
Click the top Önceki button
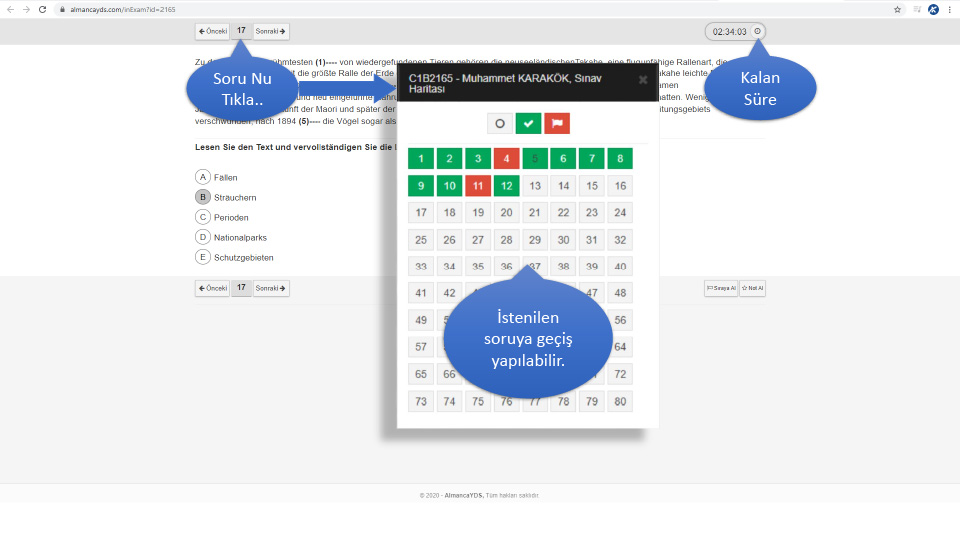[212, 31]
